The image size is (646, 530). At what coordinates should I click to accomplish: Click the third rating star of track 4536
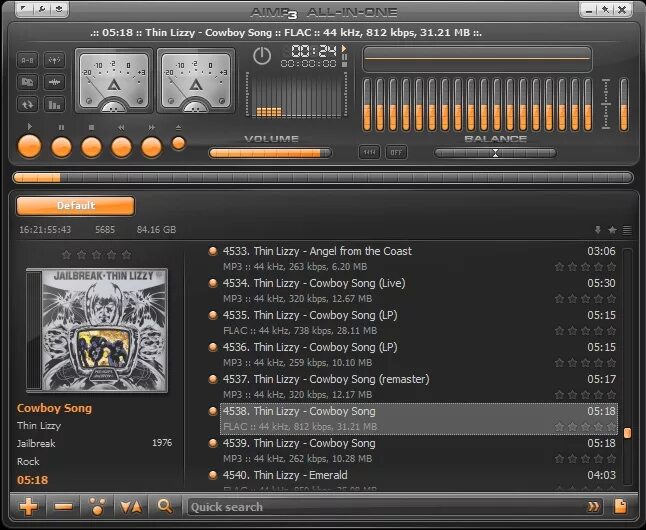[585, 363]
